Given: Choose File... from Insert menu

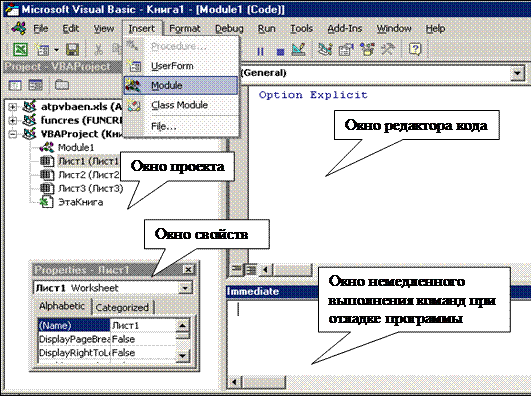Looking at the screenshot, I should click(181, 126).
